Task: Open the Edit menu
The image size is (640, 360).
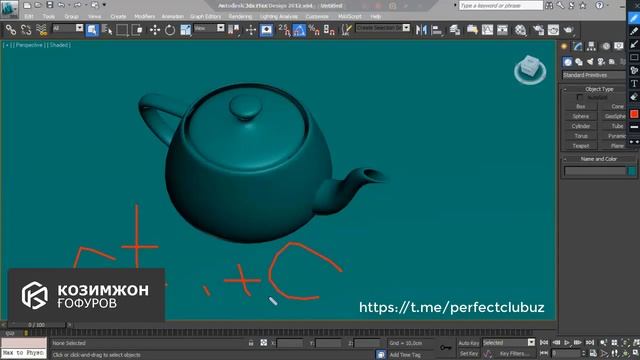Action: [29, 17]
